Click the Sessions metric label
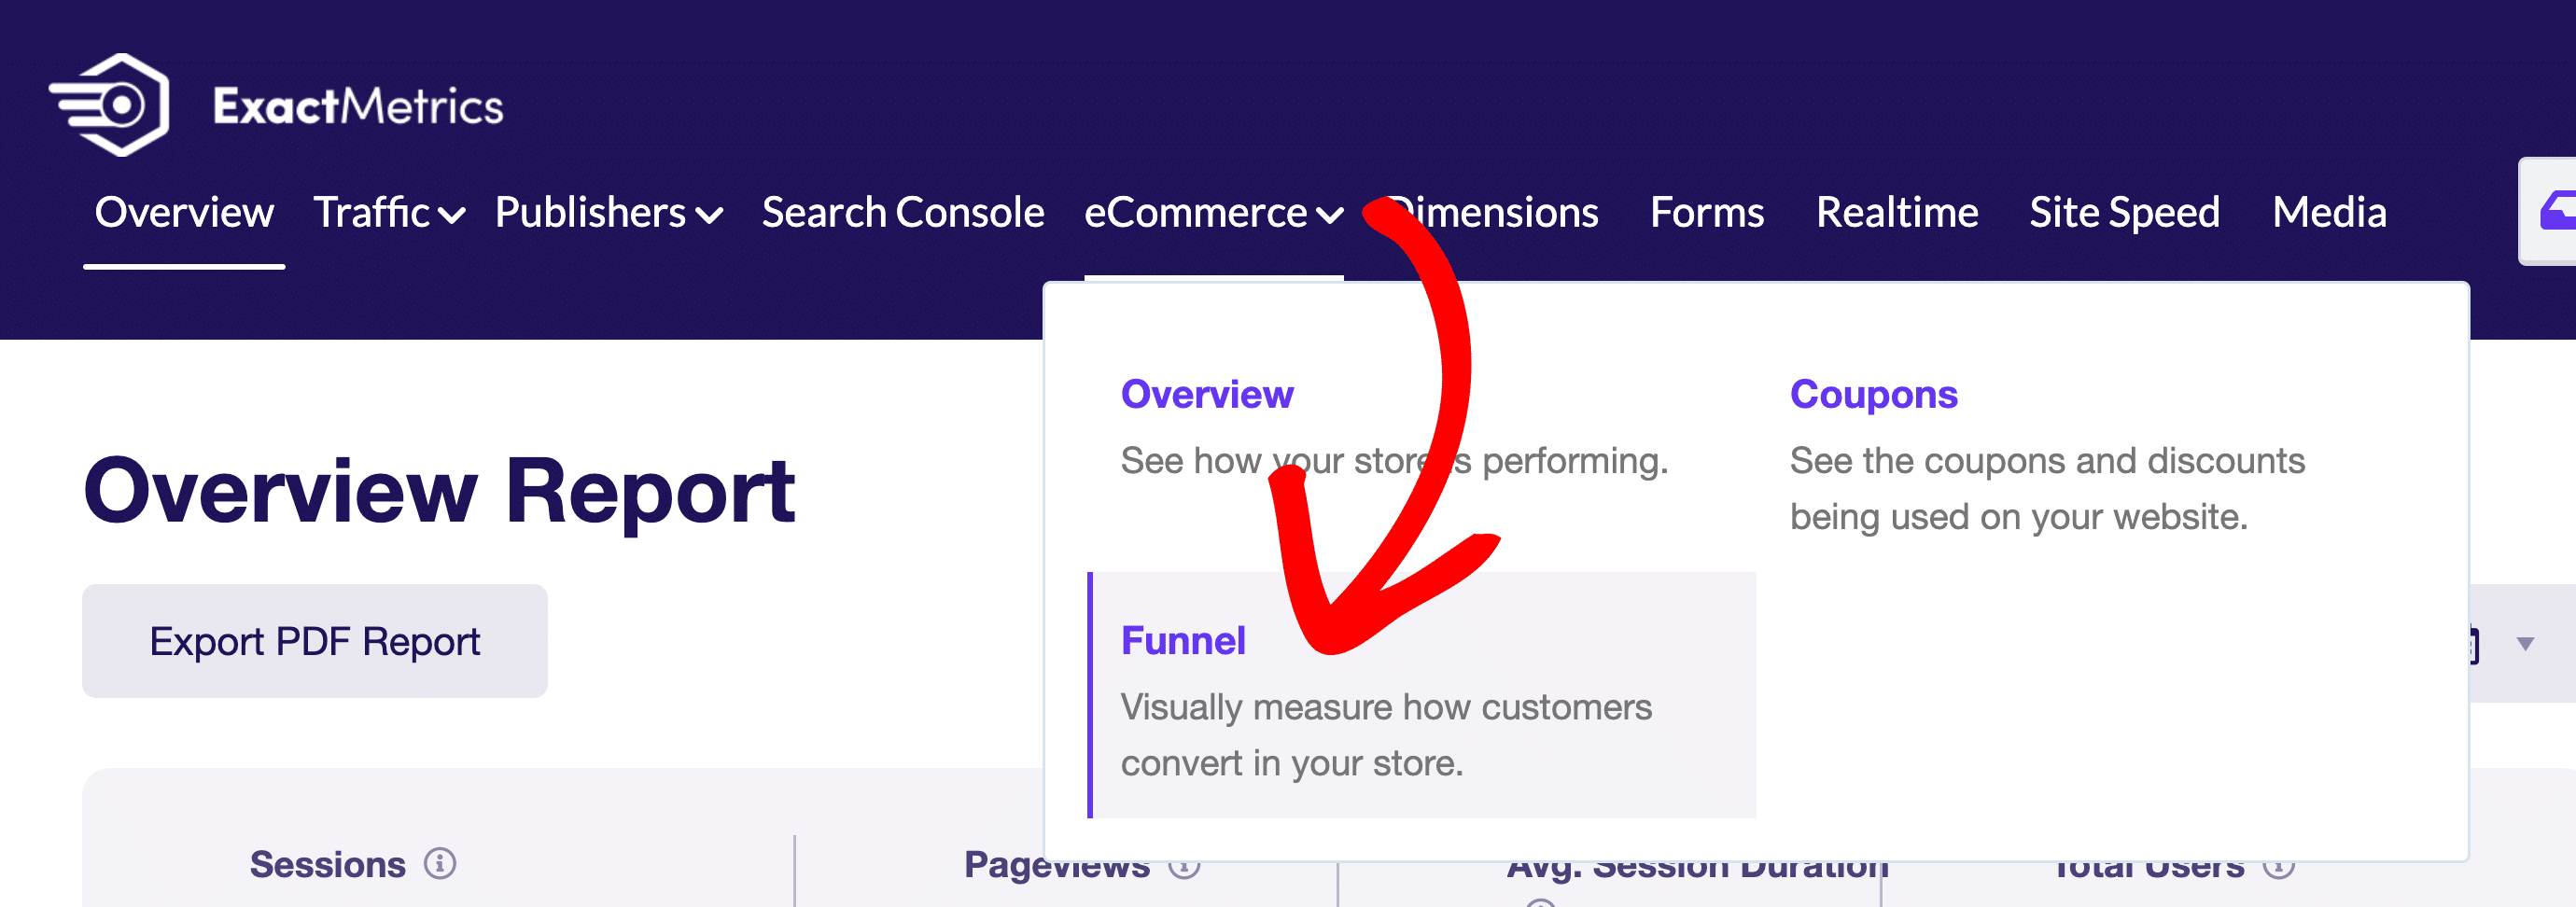Screen dimensions: 2576x907 click(x=327, y=863)
